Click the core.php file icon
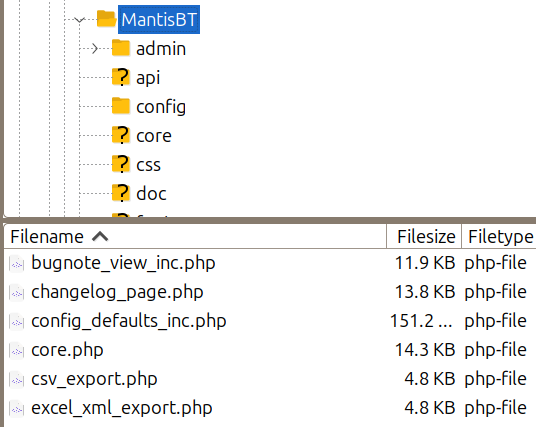The image size is (536, 427). [x=17, y=351]
